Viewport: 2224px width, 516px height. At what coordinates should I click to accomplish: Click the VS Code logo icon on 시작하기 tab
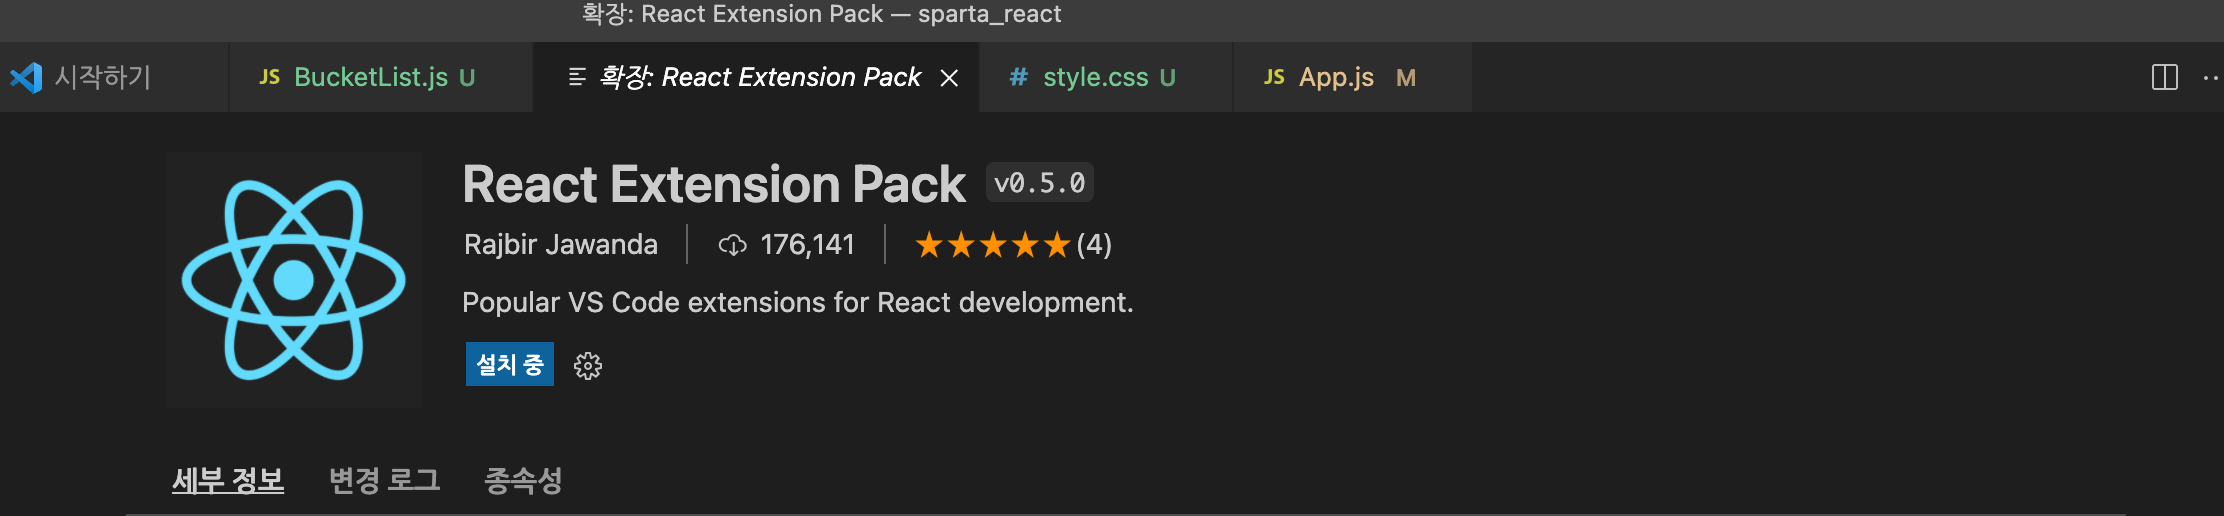pyautogui.click(x=26, y=77)
